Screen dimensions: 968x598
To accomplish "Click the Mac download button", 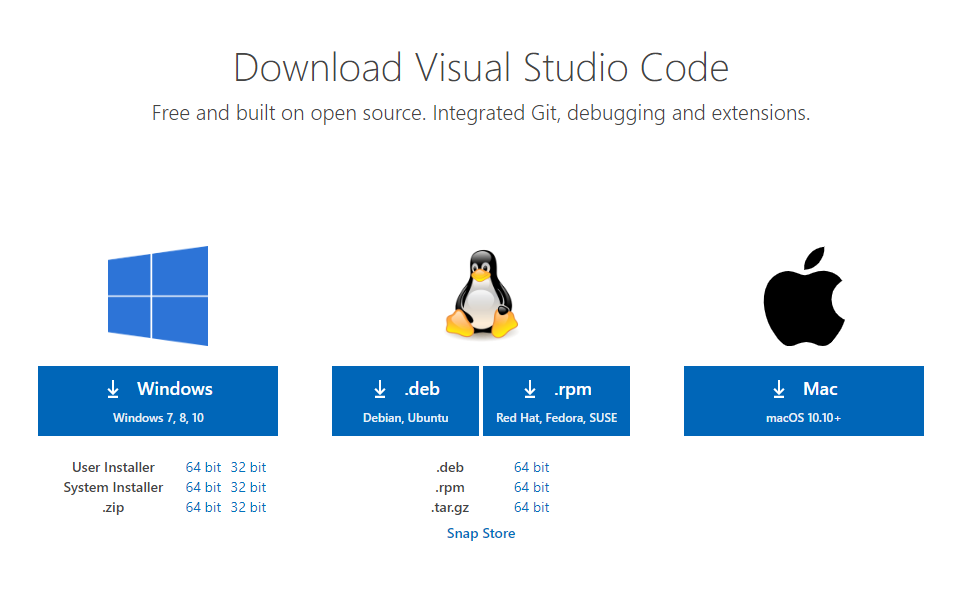I will coord(804,401).
